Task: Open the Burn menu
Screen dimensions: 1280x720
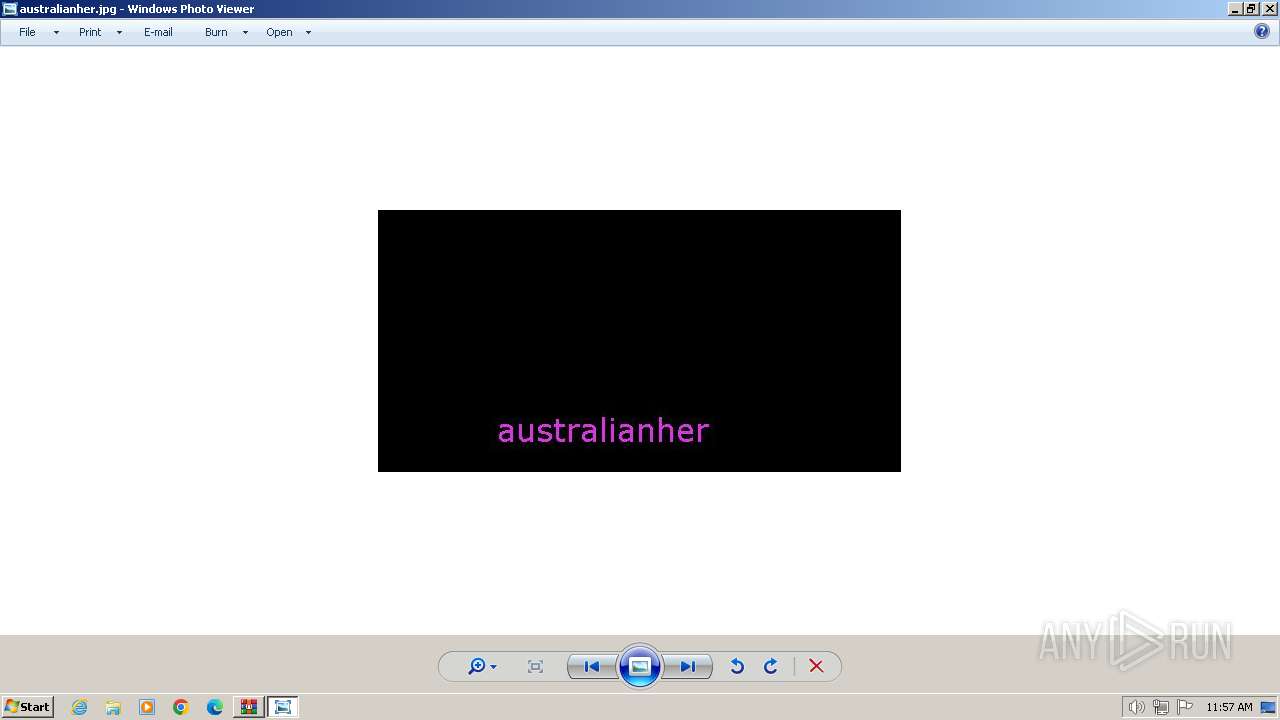Action: point(216,32)
